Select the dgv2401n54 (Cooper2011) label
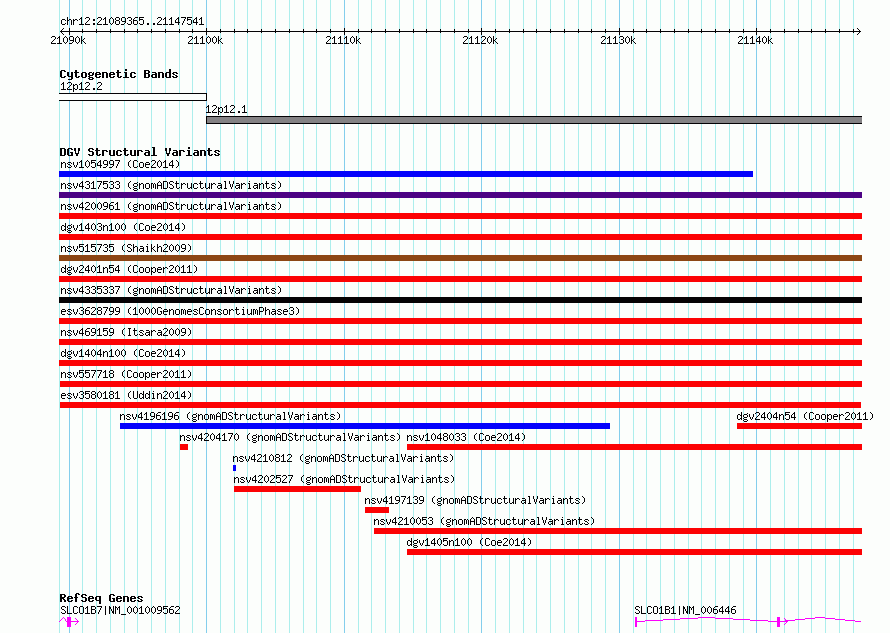890x633 pixels. tap(129, 269)
